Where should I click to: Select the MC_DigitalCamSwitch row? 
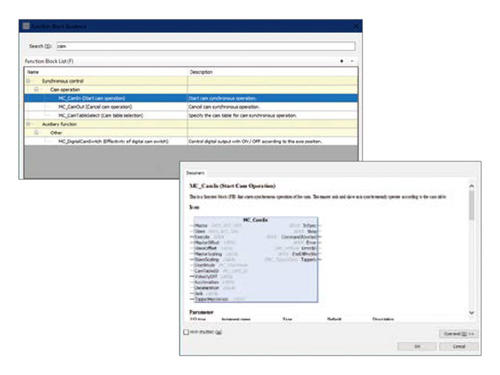click(x=191, y=141)
